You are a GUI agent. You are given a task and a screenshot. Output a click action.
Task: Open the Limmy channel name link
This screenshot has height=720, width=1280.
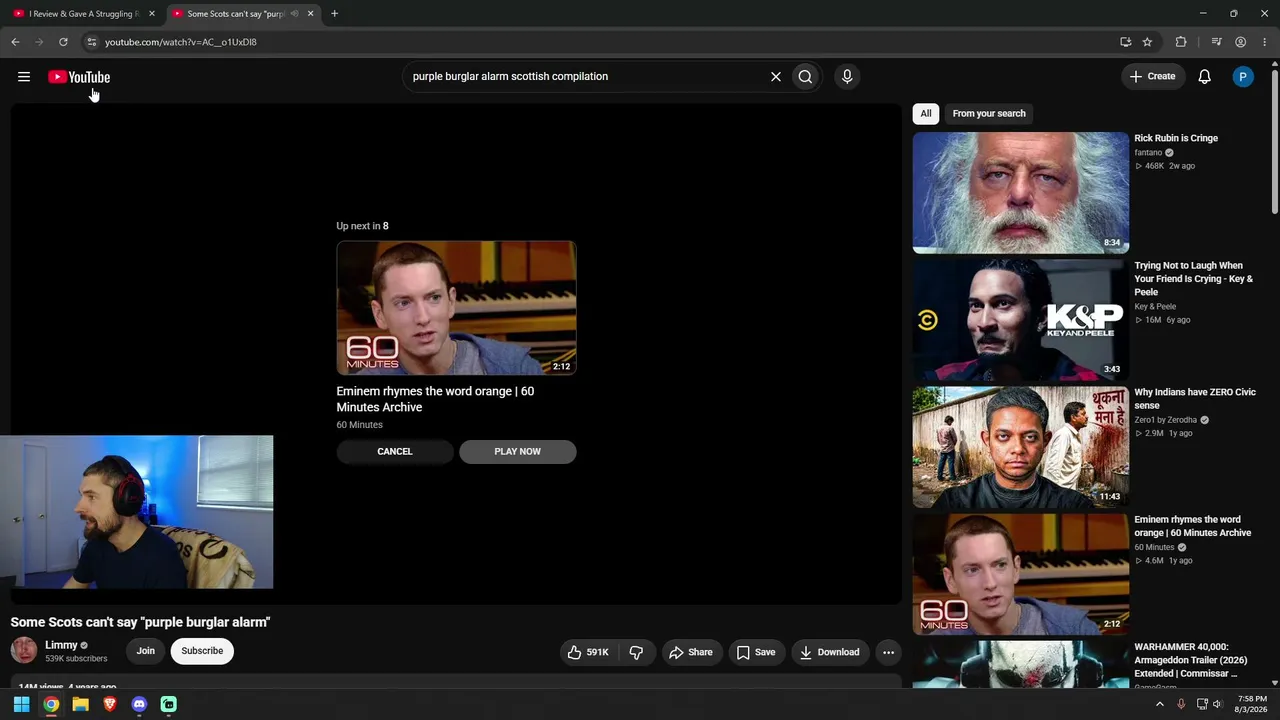pos(61,645)
